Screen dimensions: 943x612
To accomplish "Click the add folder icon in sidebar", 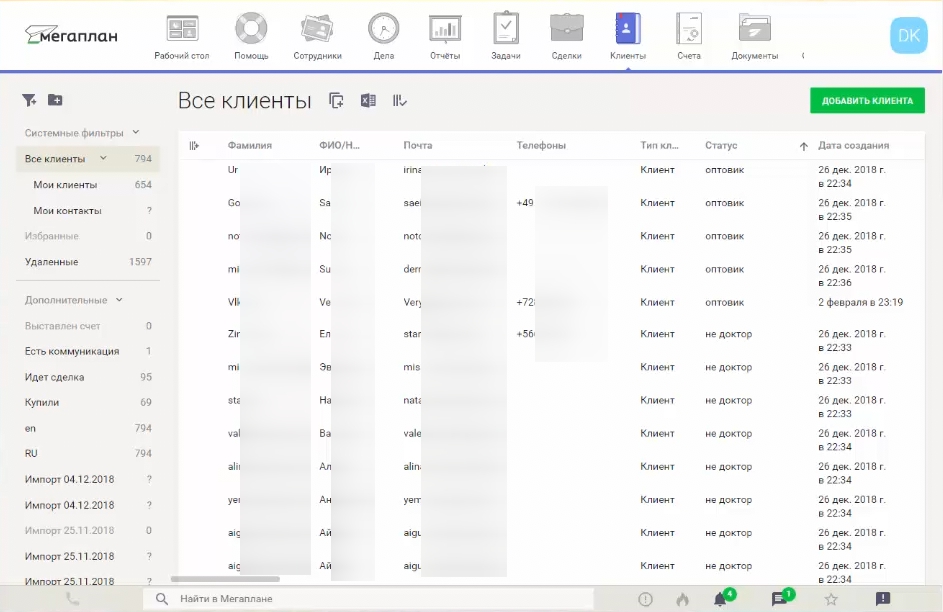I will 55,100.
